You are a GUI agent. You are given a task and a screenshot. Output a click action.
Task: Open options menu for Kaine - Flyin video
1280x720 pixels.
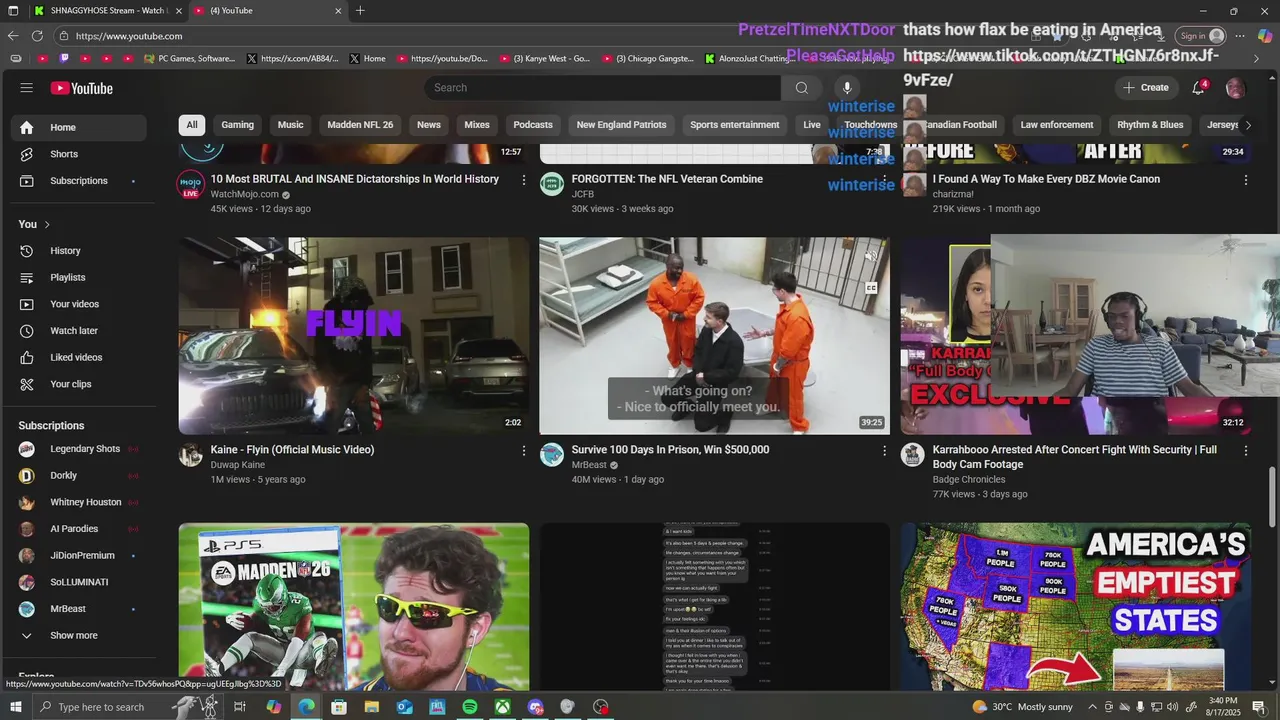tap(523, 451)
